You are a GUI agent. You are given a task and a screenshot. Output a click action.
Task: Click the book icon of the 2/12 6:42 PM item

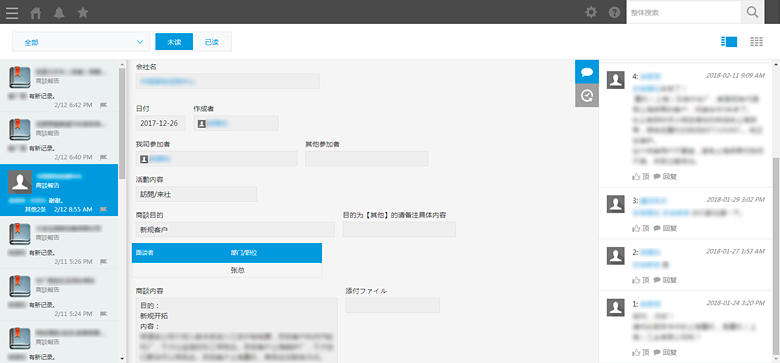20,78
